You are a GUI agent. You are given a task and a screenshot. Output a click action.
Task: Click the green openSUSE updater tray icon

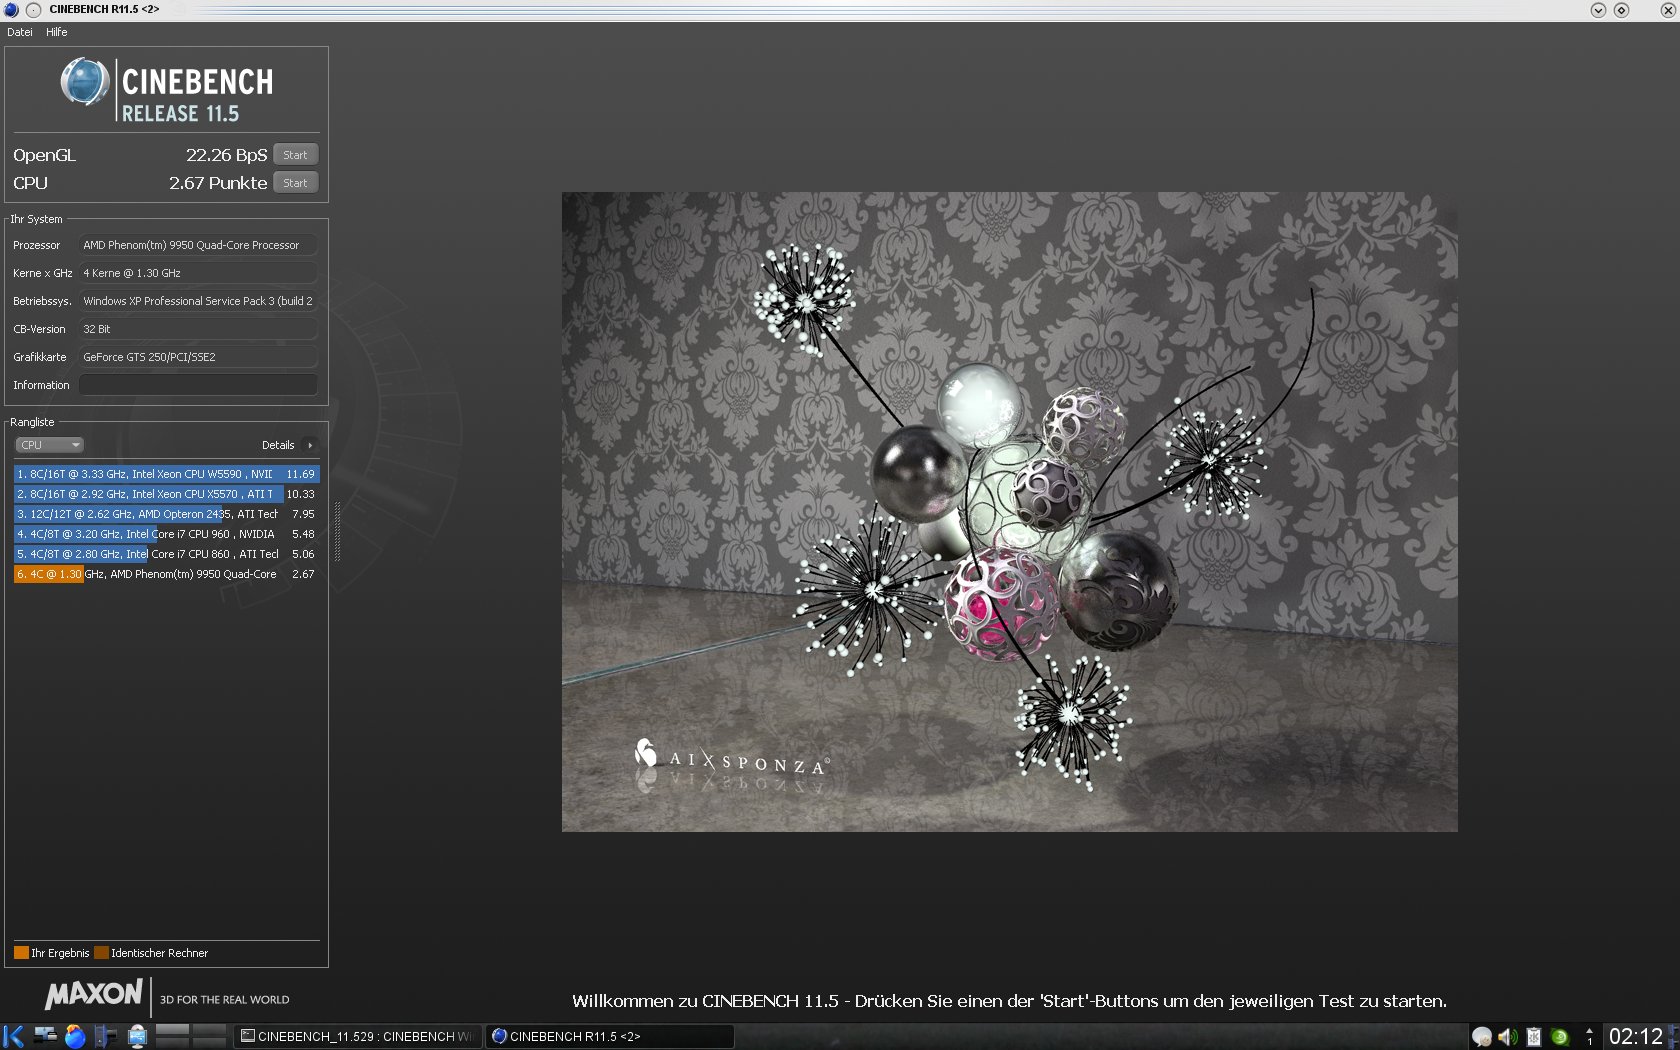pyautogui.click(x=1559, y=1037)
